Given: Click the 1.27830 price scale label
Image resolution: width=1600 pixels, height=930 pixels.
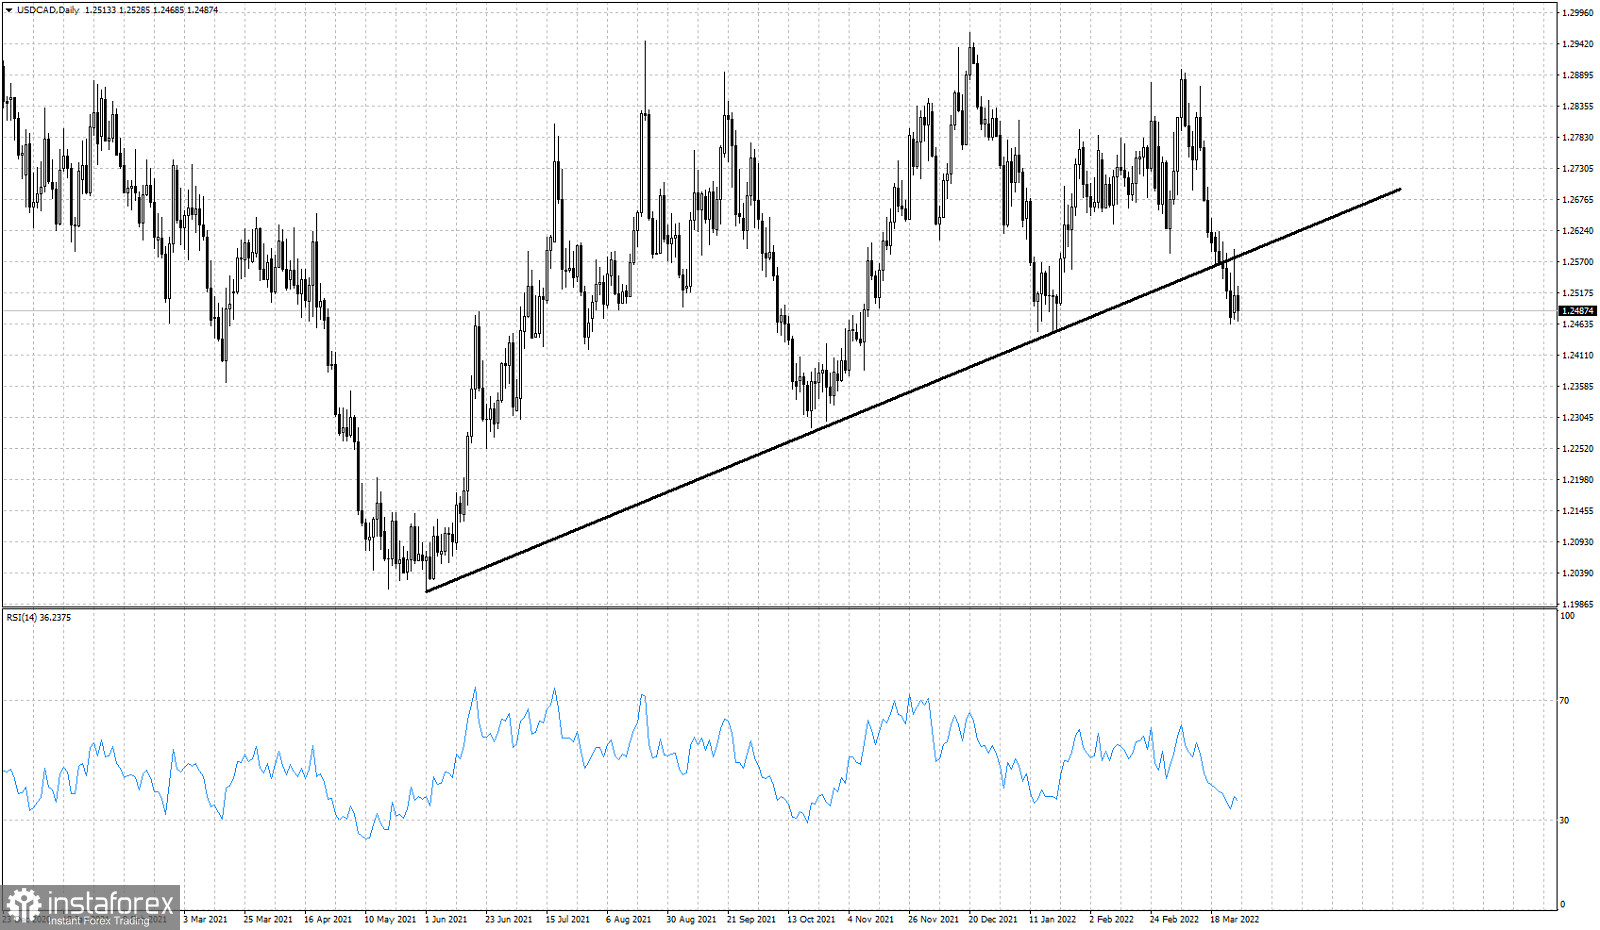Looking at the screenshot, I should [1578, 137].
